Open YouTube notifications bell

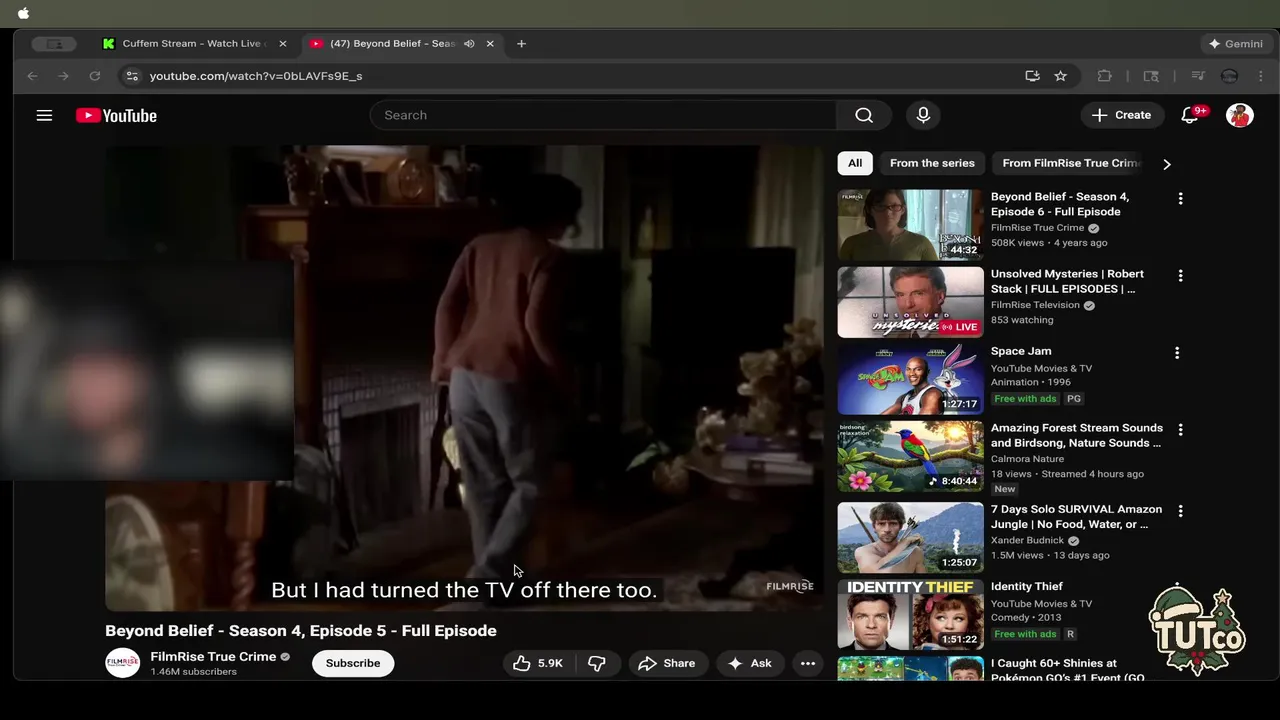(1190, 115)
